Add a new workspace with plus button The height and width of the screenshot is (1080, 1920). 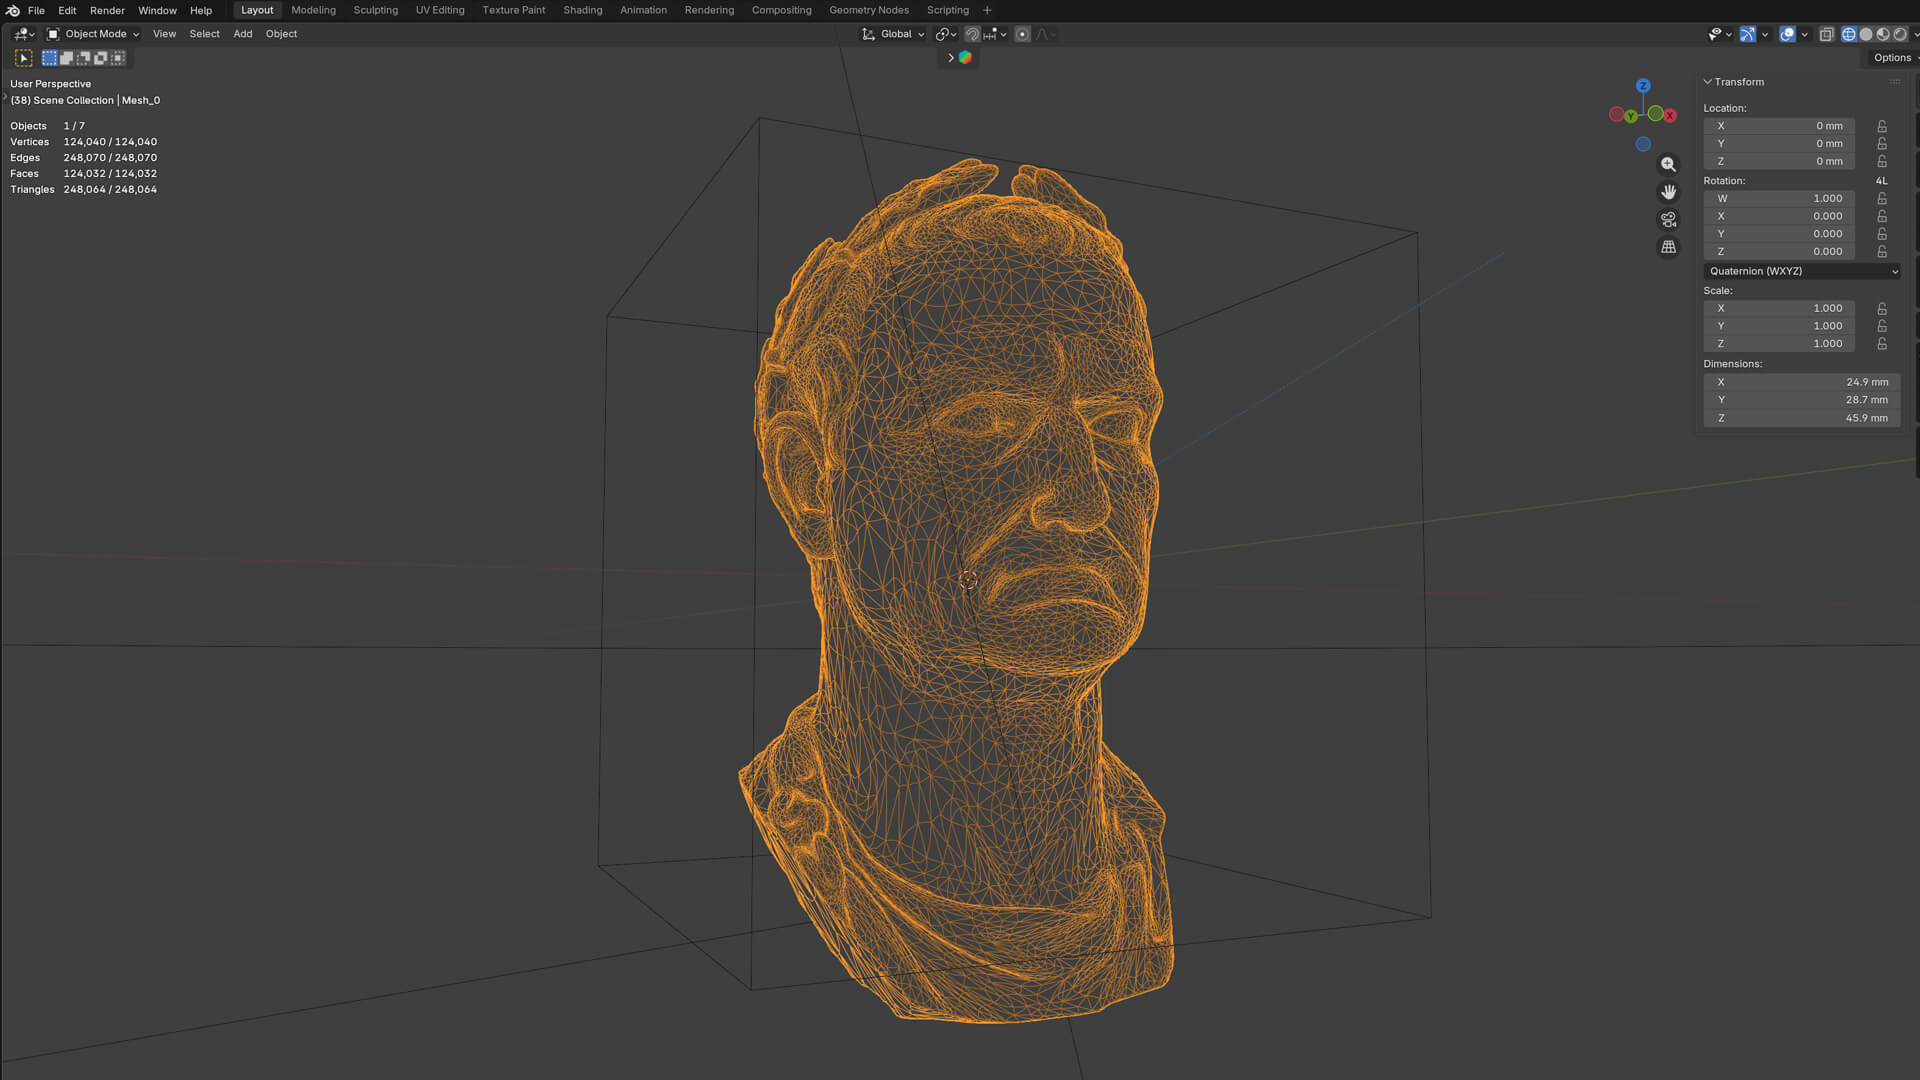987,10
